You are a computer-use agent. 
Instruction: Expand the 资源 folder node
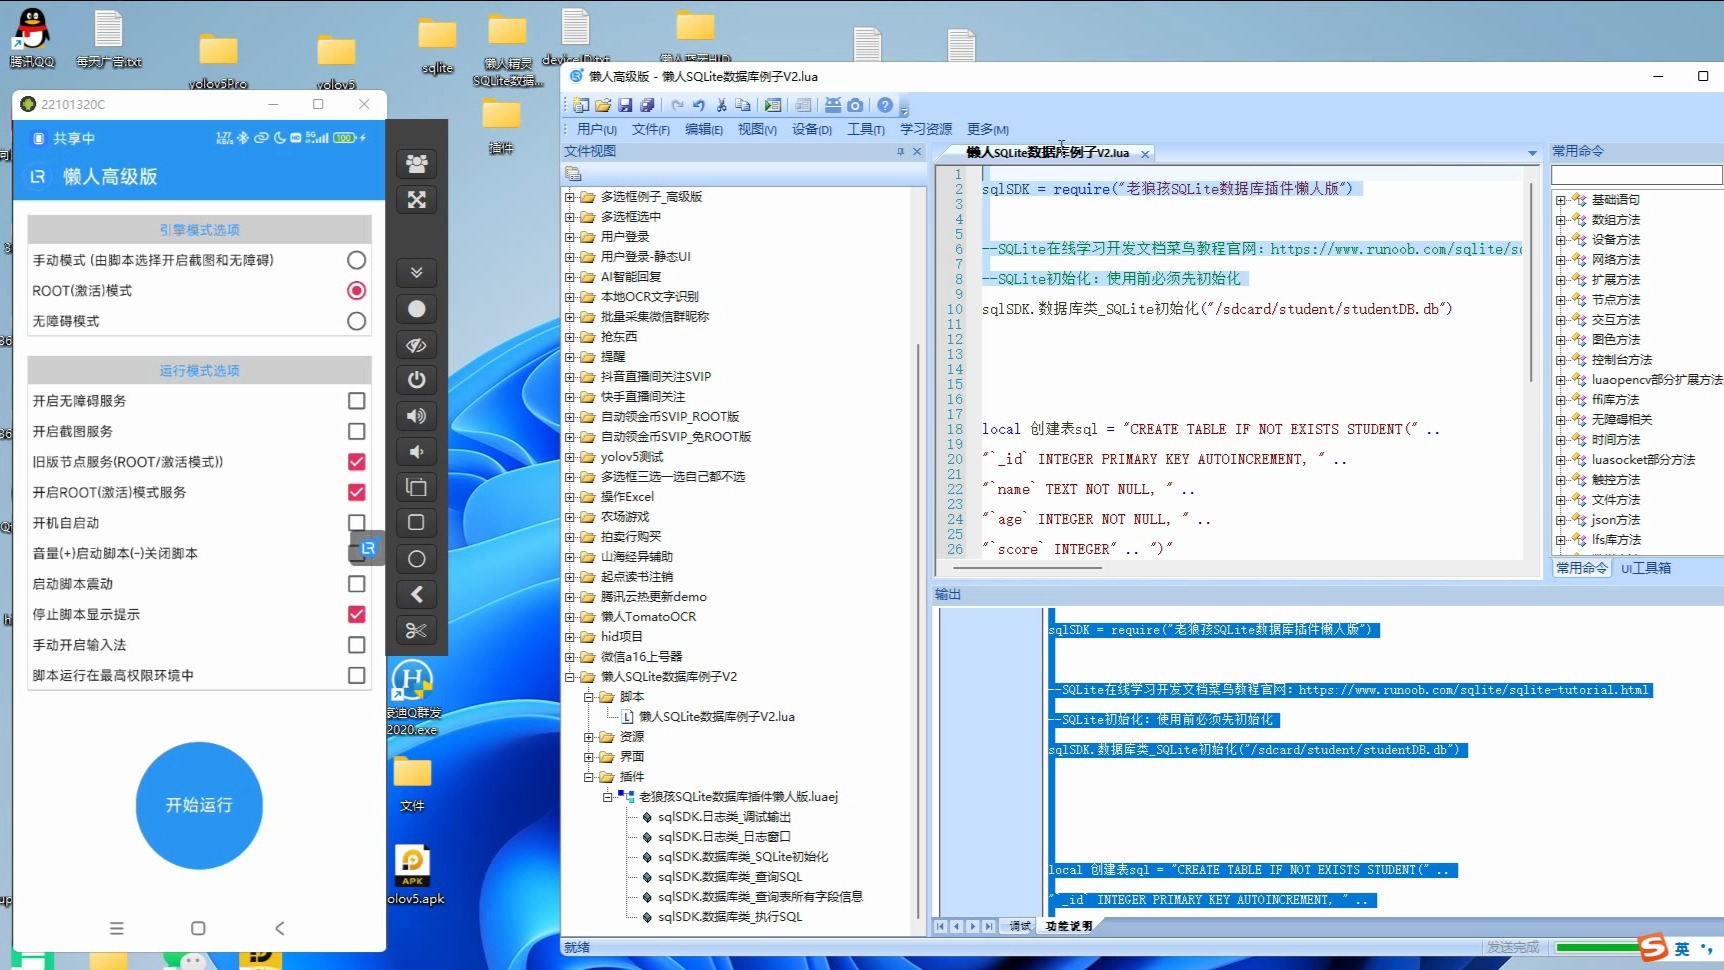[x=589, y=737]
